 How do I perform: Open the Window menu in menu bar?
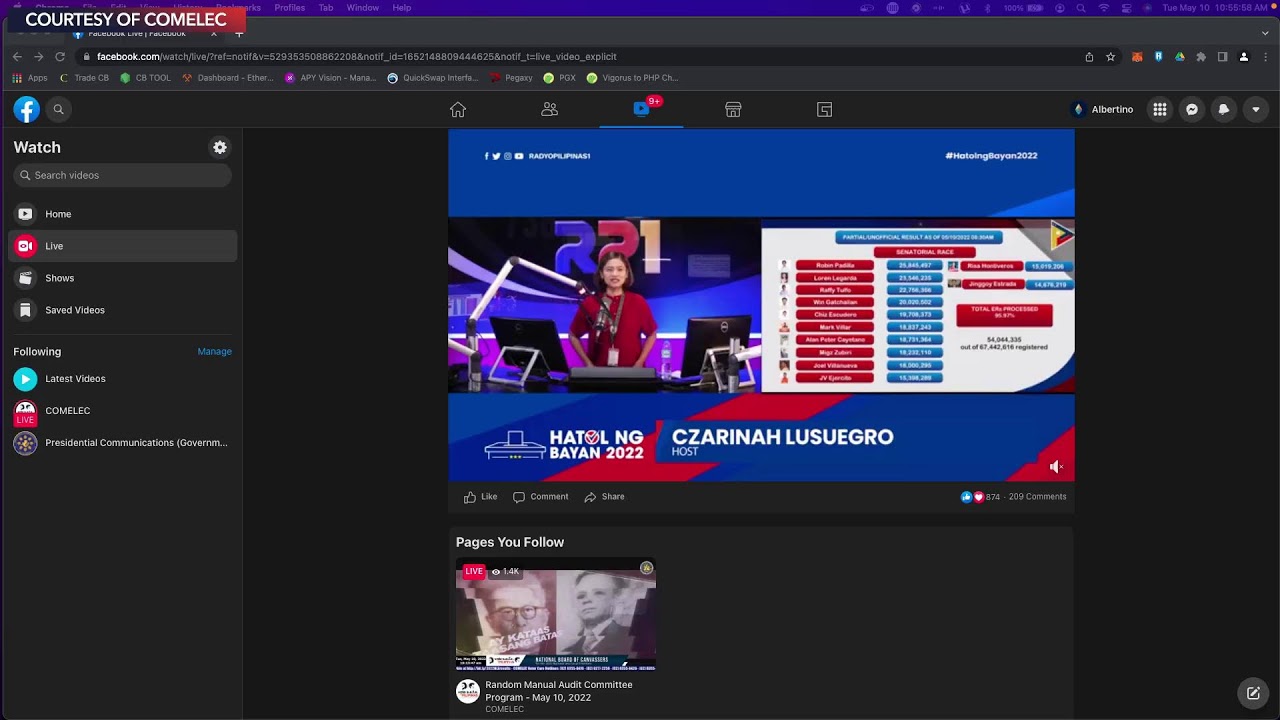pyautogui.click(x=363, y=8)
